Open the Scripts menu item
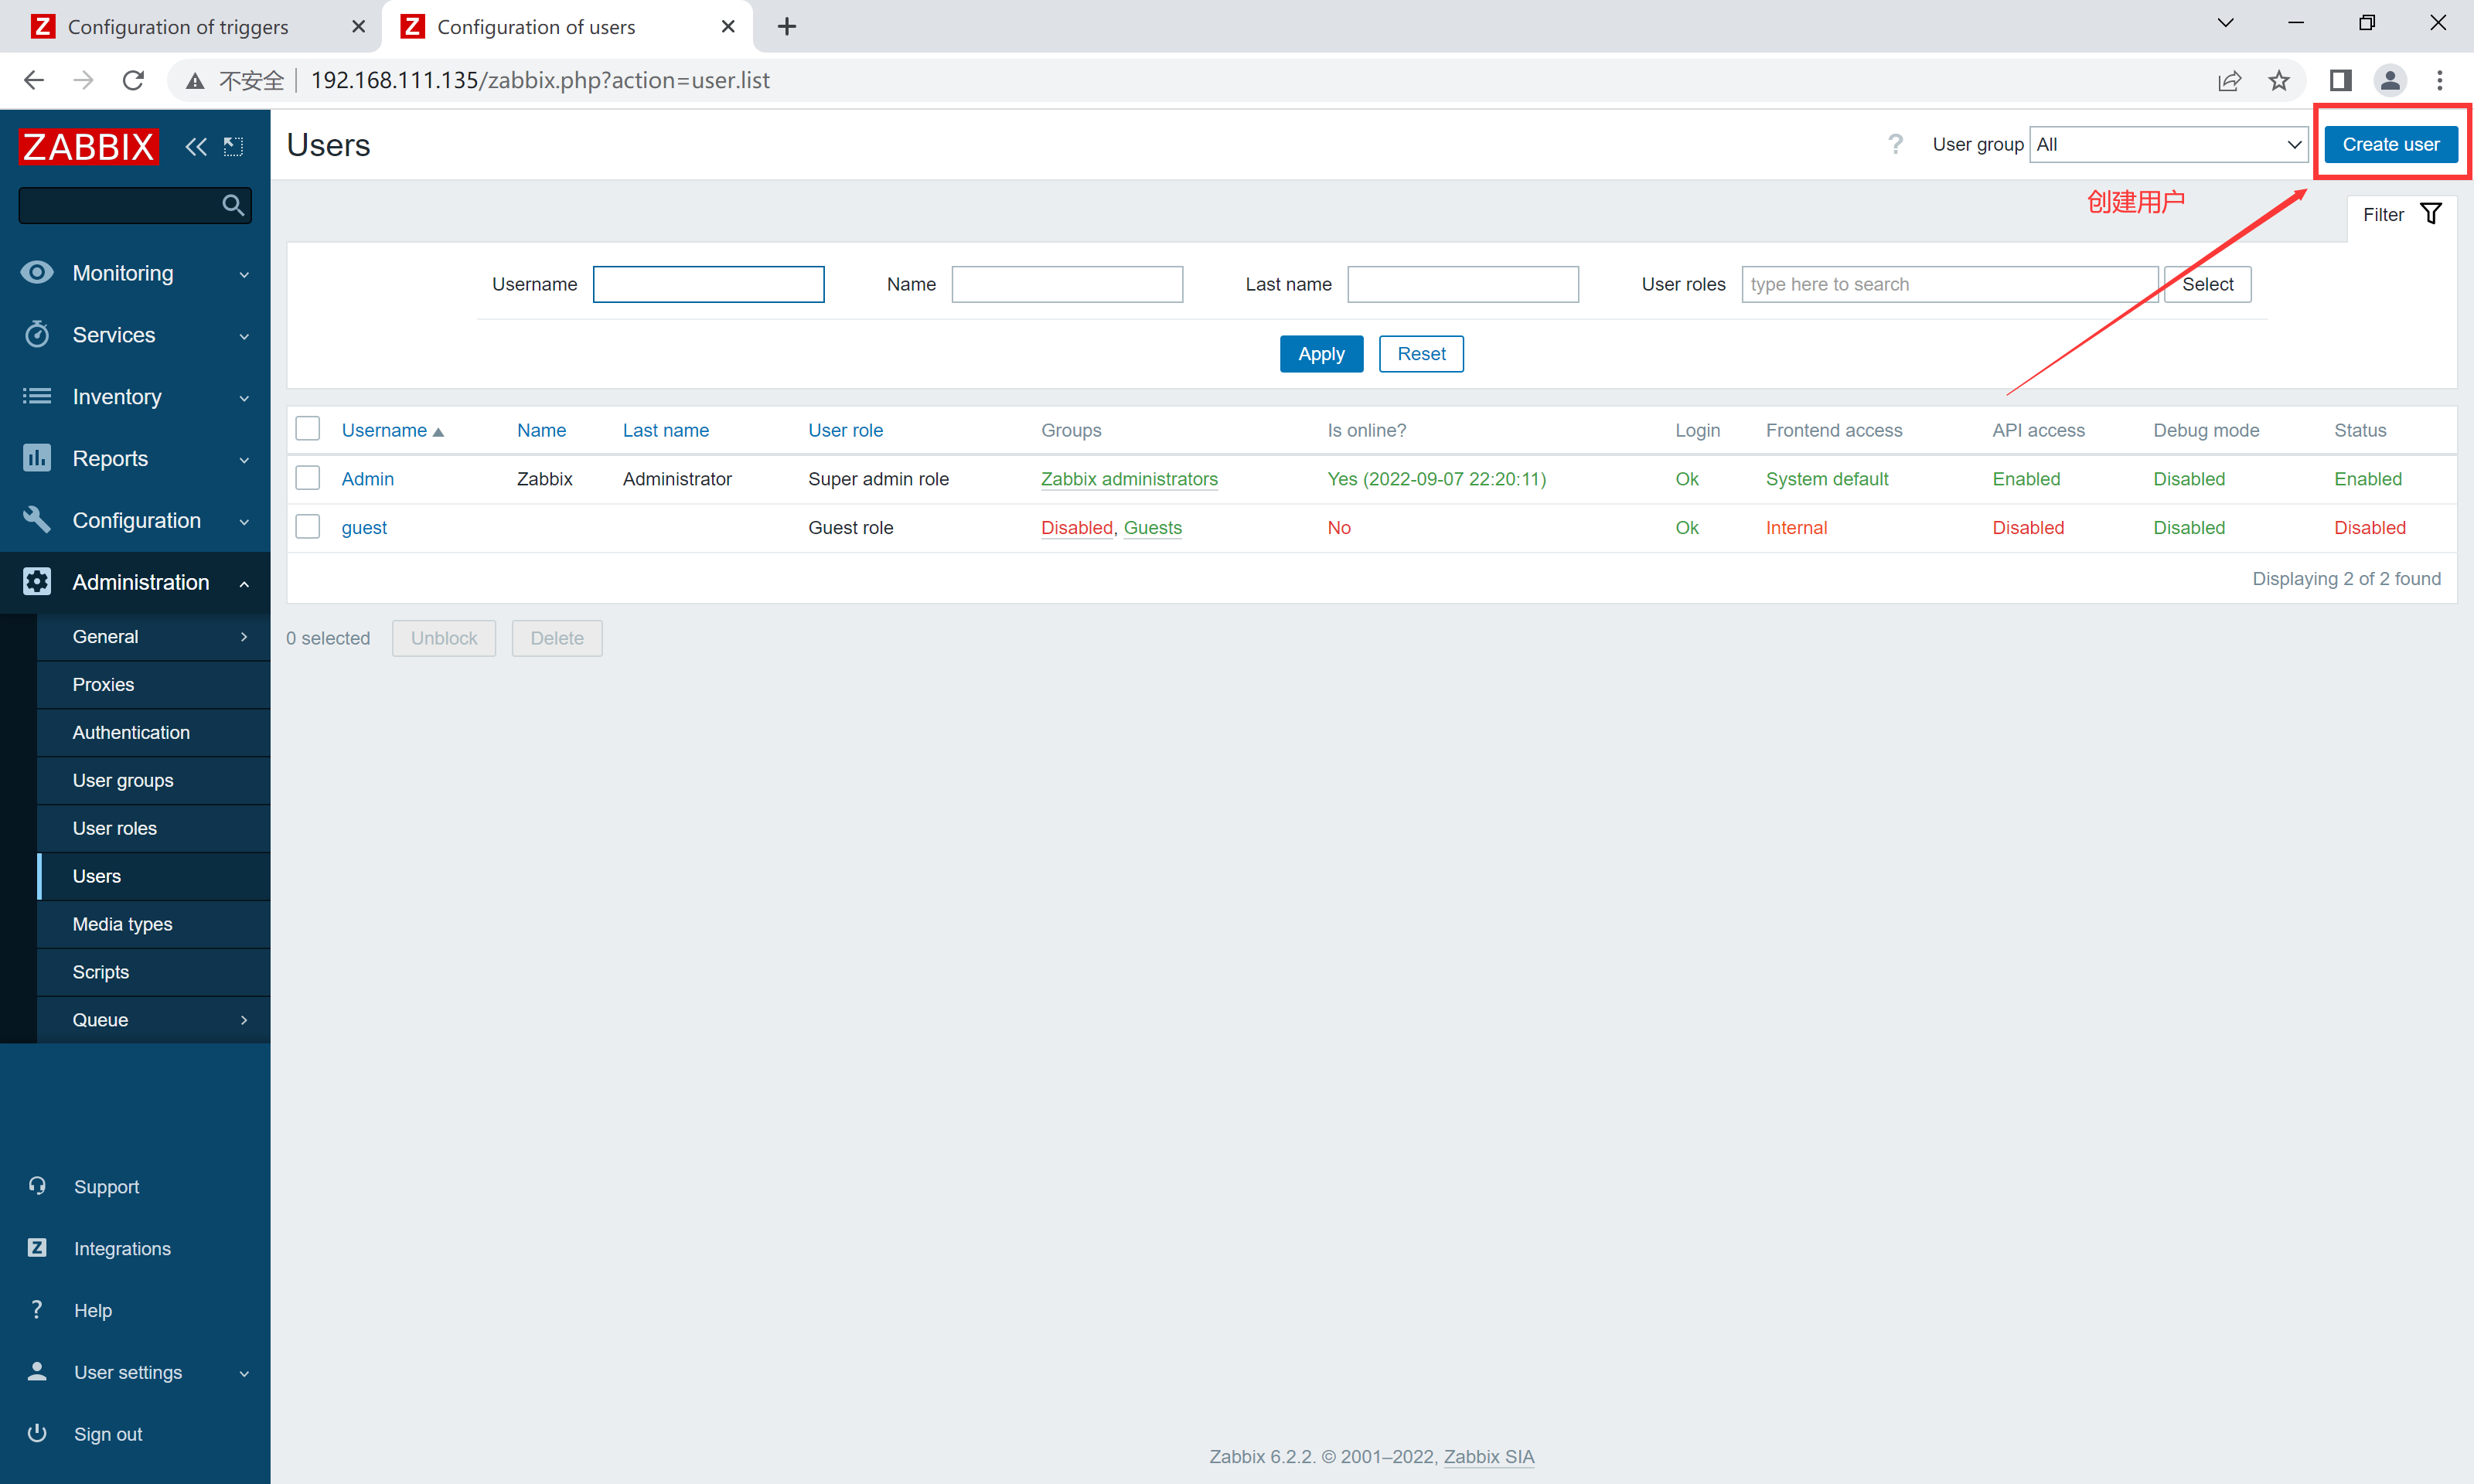The width and height of the screenshot is (2474, 1484). coord(153,973)
